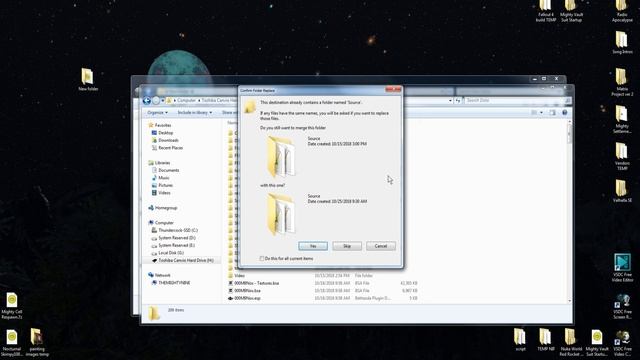Open Valhalla SE desktop folder
Viewport: 640px width, 360px height.
point(622,191)
